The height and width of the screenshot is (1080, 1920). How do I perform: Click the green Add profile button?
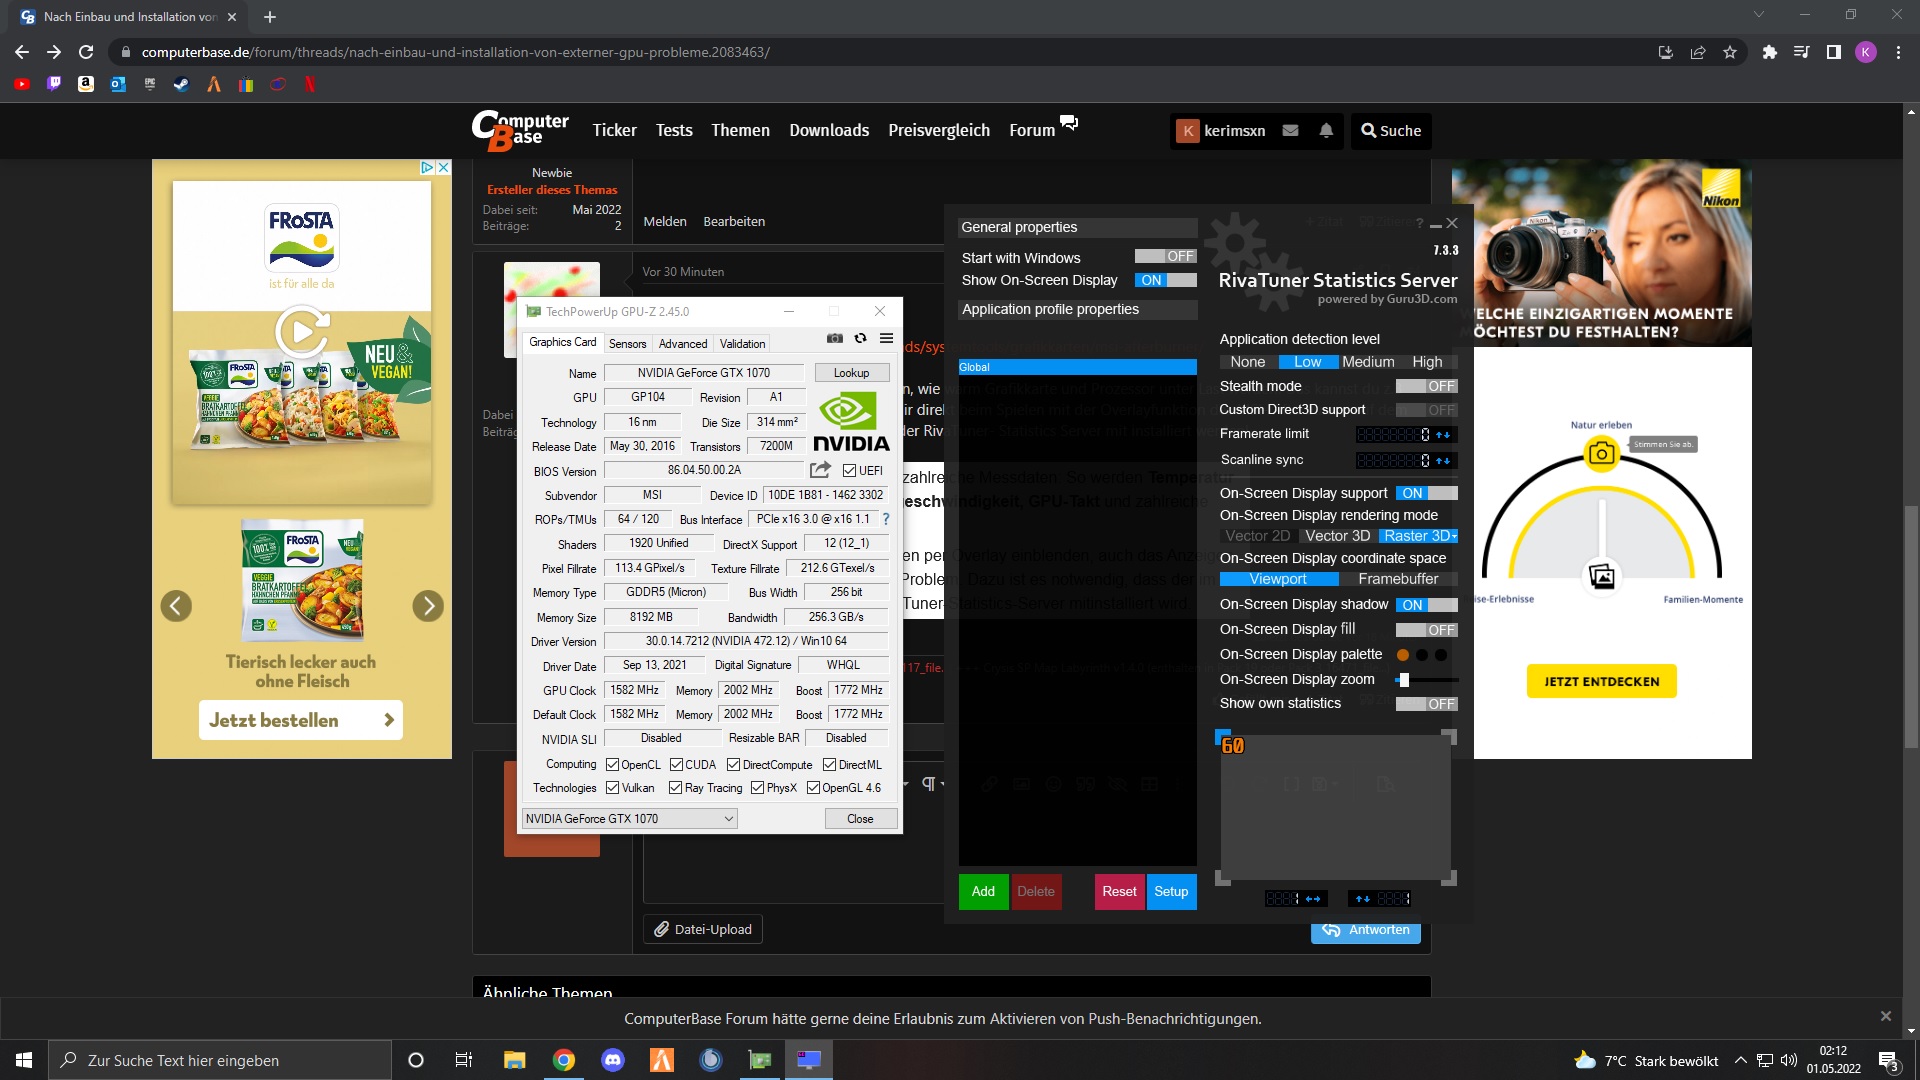983,891
